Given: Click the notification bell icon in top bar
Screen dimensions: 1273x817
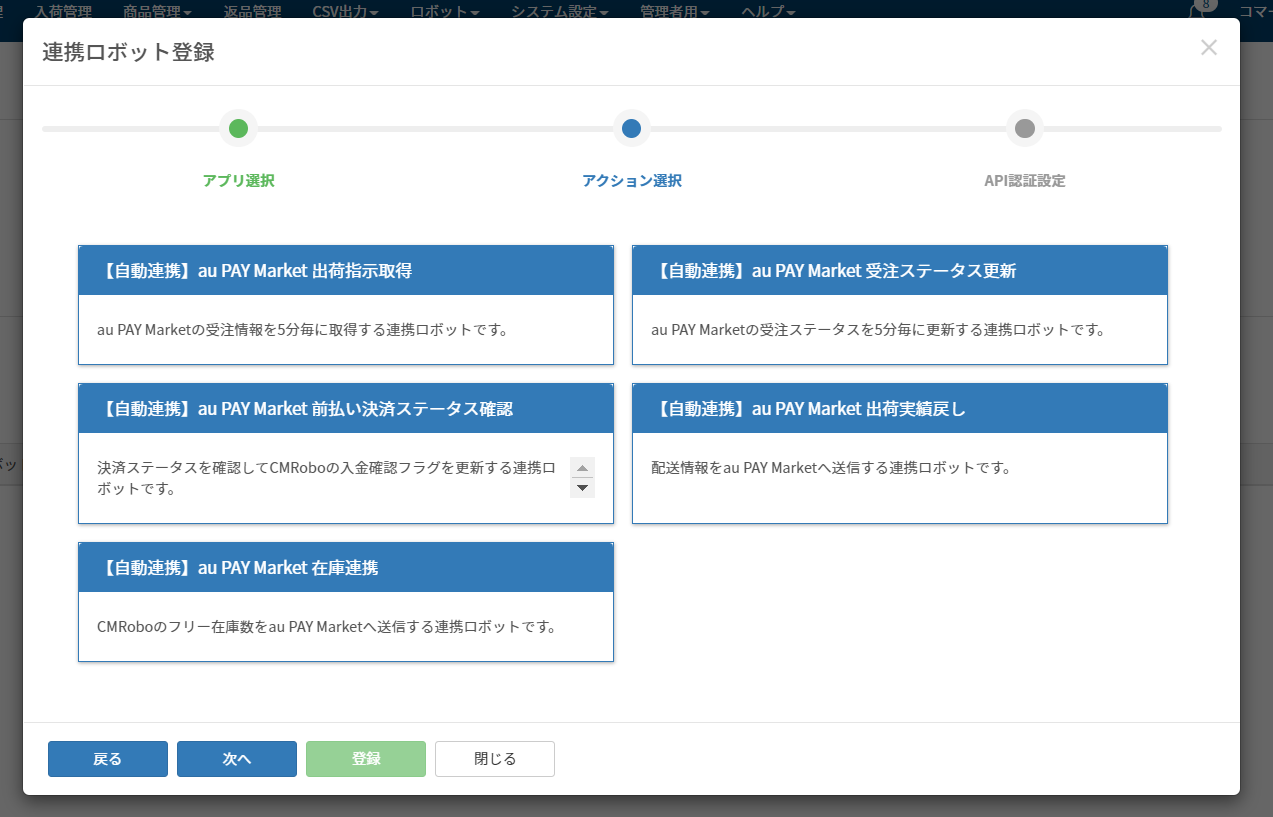Looking at the screenshot, I should tap(1195, 11).
